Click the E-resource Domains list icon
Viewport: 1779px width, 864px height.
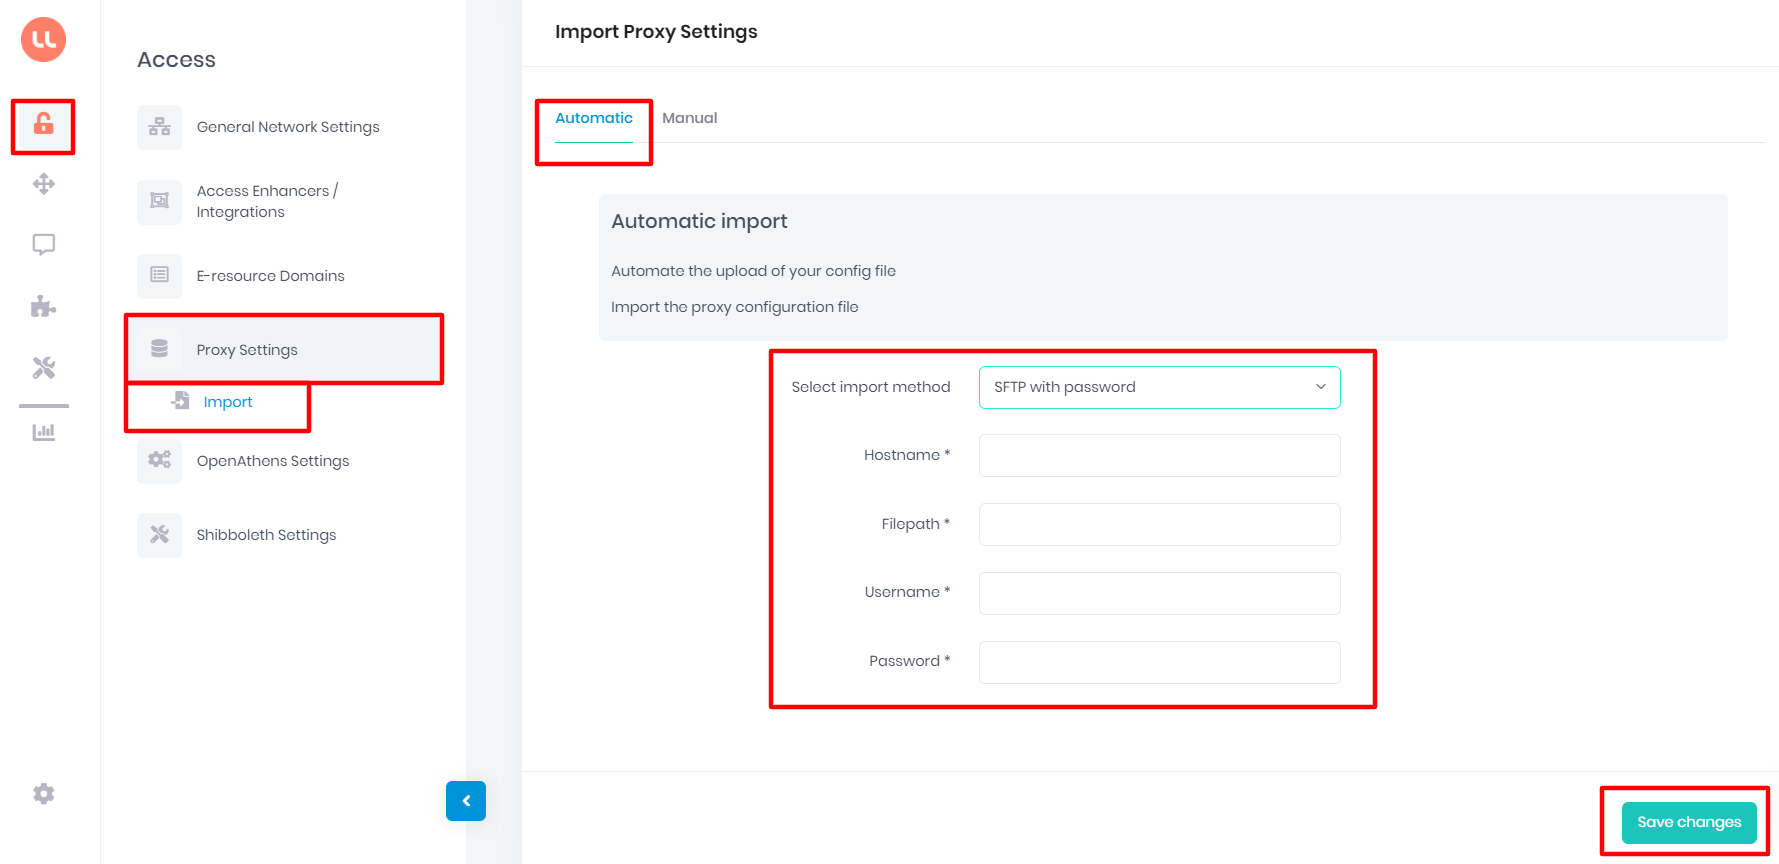[x=160, y=275]
